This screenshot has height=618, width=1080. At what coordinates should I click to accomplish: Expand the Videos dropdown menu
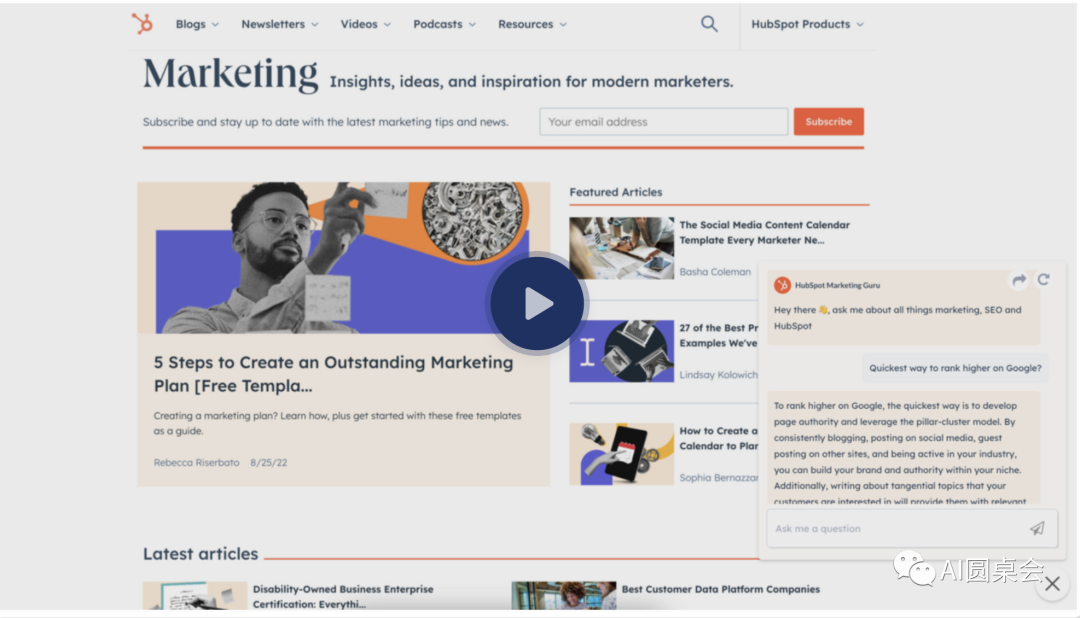pyautogui.click(x=366, y=24)
